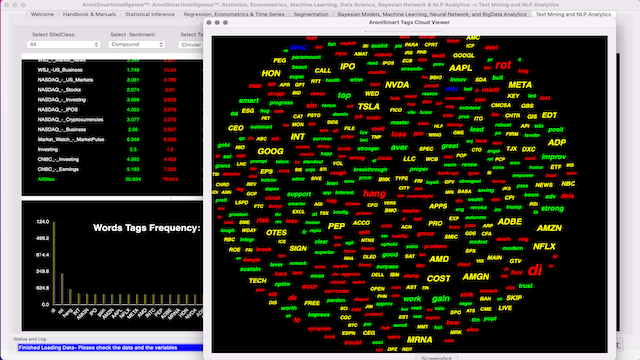Click the red 'loss' tag in the cloud
This screenshot has height=360, width=640.
click(398, 134)
